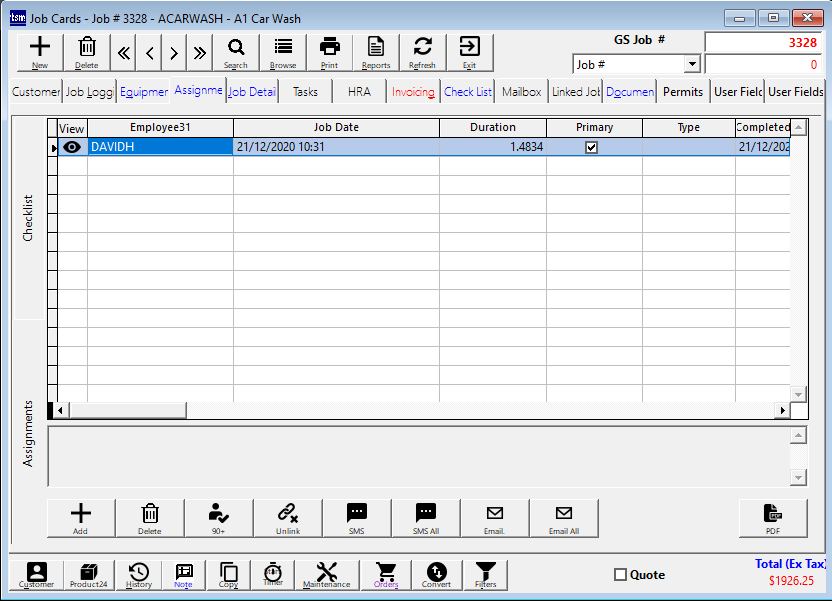Expand the Job # dropdown

(x=691, y=64)
